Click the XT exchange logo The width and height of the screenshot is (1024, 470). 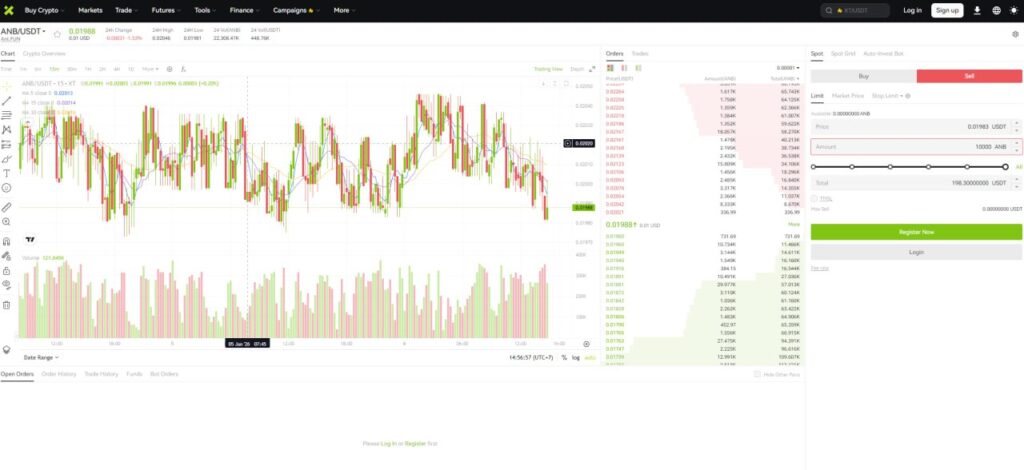tap(8, 10)
